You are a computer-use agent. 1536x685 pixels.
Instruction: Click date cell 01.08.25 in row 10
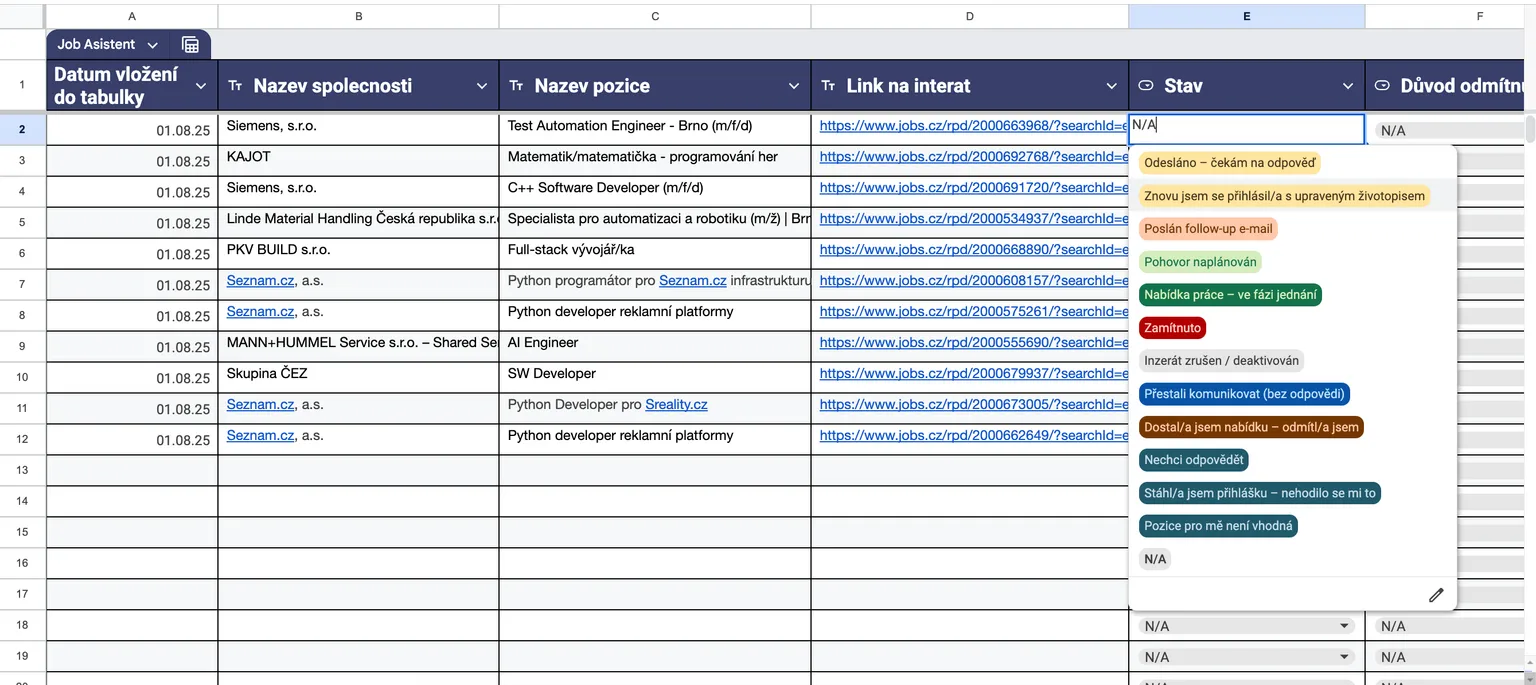tap(132, 377)
